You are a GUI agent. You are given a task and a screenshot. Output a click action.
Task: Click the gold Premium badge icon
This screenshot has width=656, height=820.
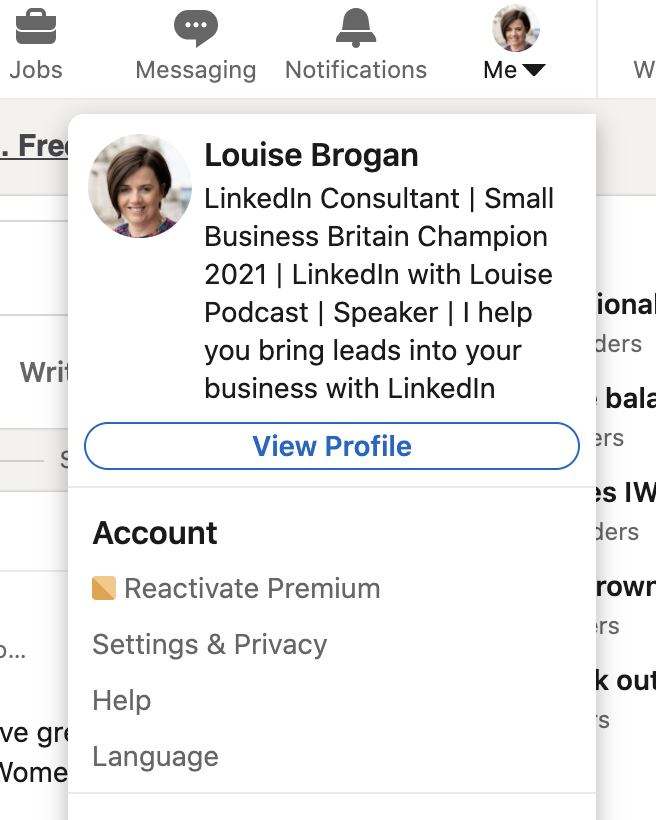[104, 588]
